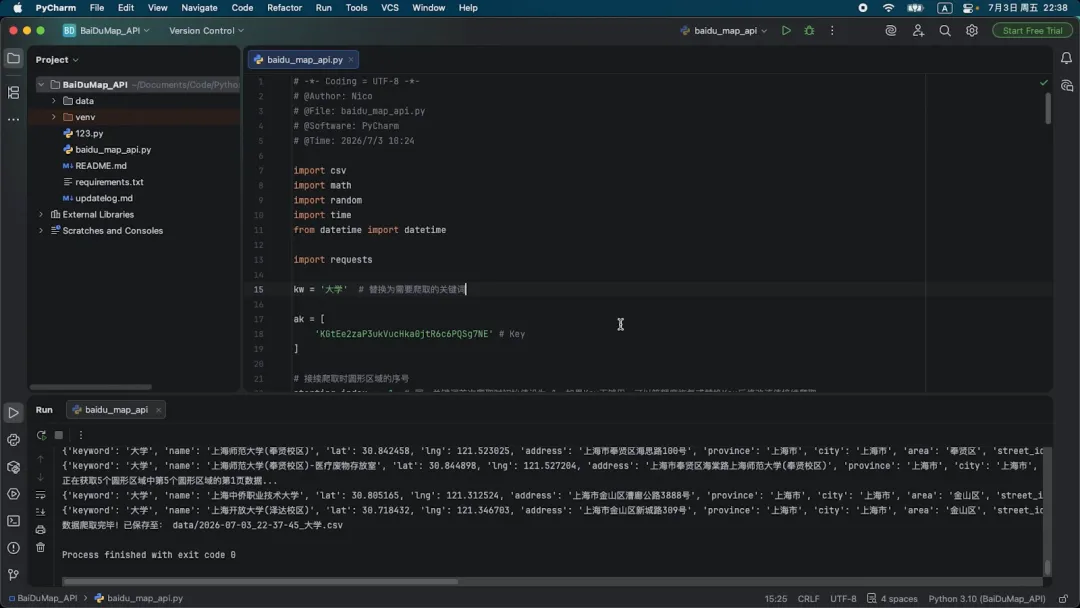The height and width of the screenshot is (608, 1080).
Task: Click BaiDuMap_API breadcrumb in status bar
Action: (x=43, y=598)
